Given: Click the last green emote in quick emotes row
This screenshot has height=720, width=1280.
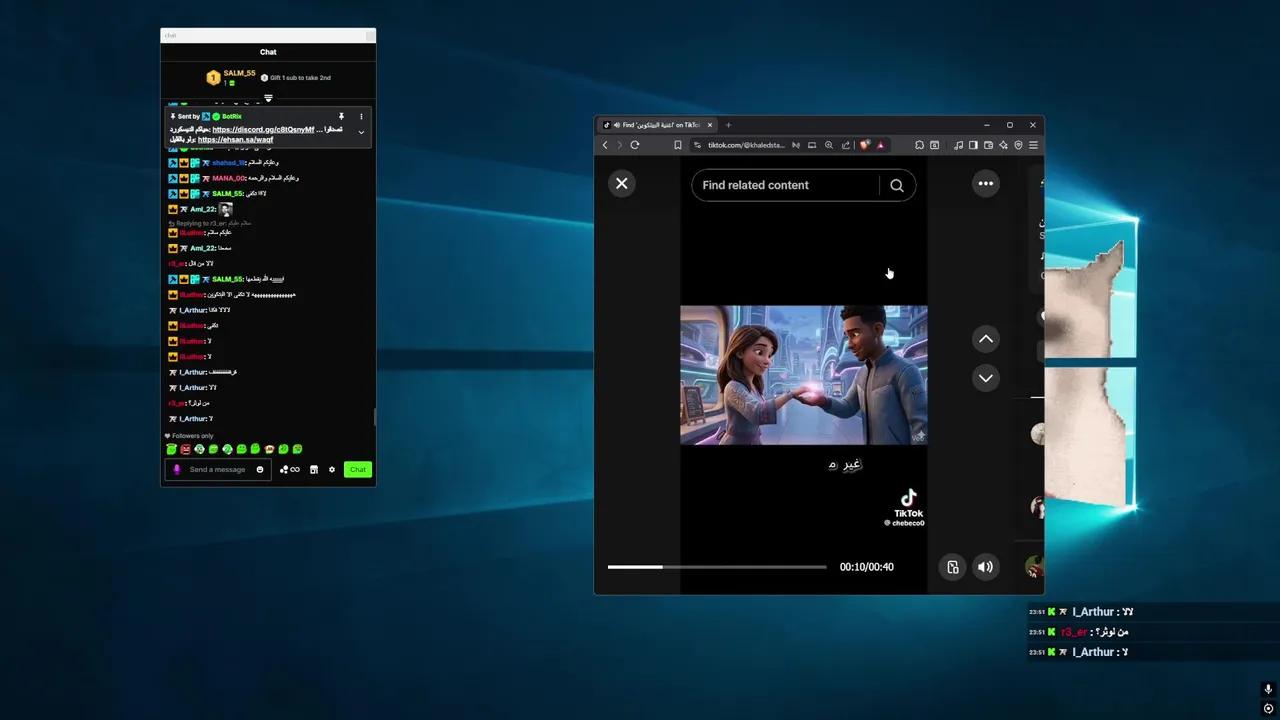Looking at the screenshot, I should tap(297, 450).
